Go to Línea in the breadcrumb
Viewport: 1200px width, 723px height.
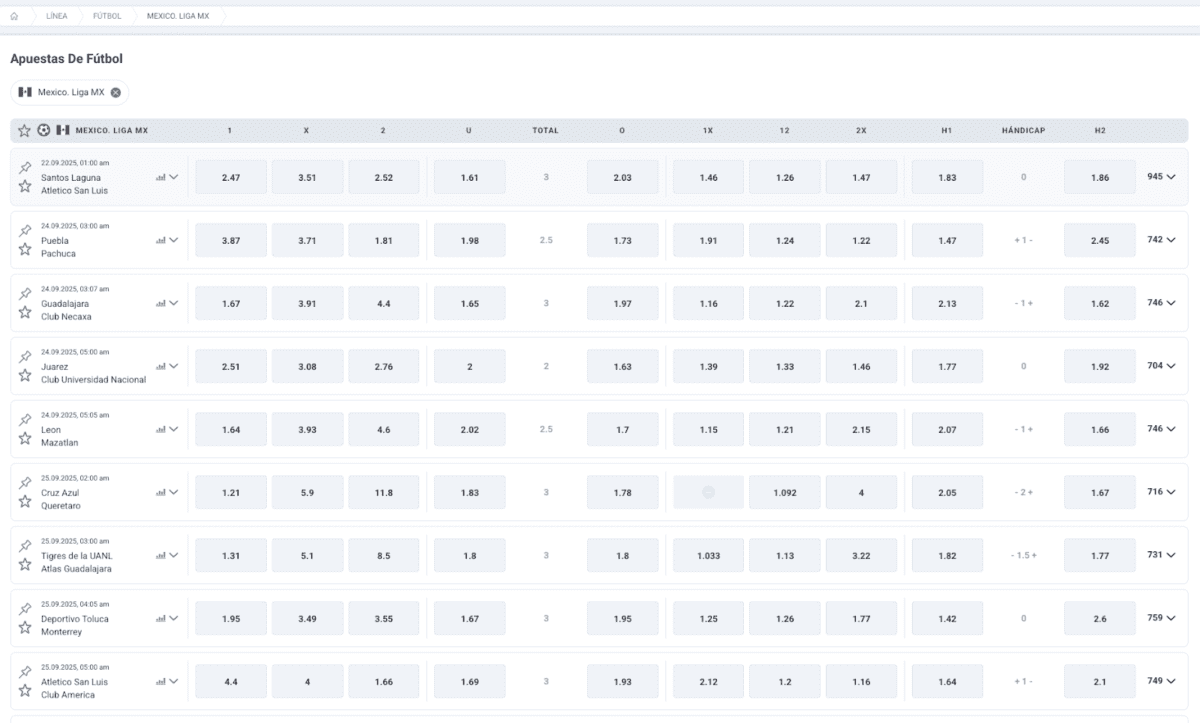point(57,16)
